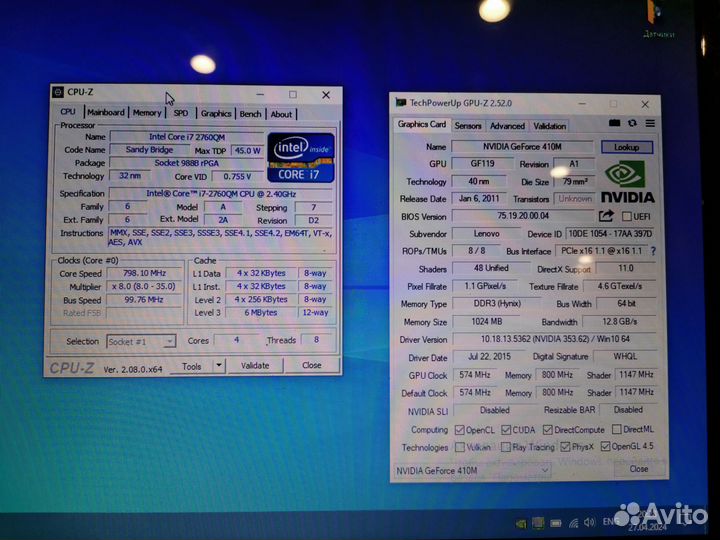Switch to the Bench tab
Viewport: 720px width, 540px height.
click(x=250, y=114)
